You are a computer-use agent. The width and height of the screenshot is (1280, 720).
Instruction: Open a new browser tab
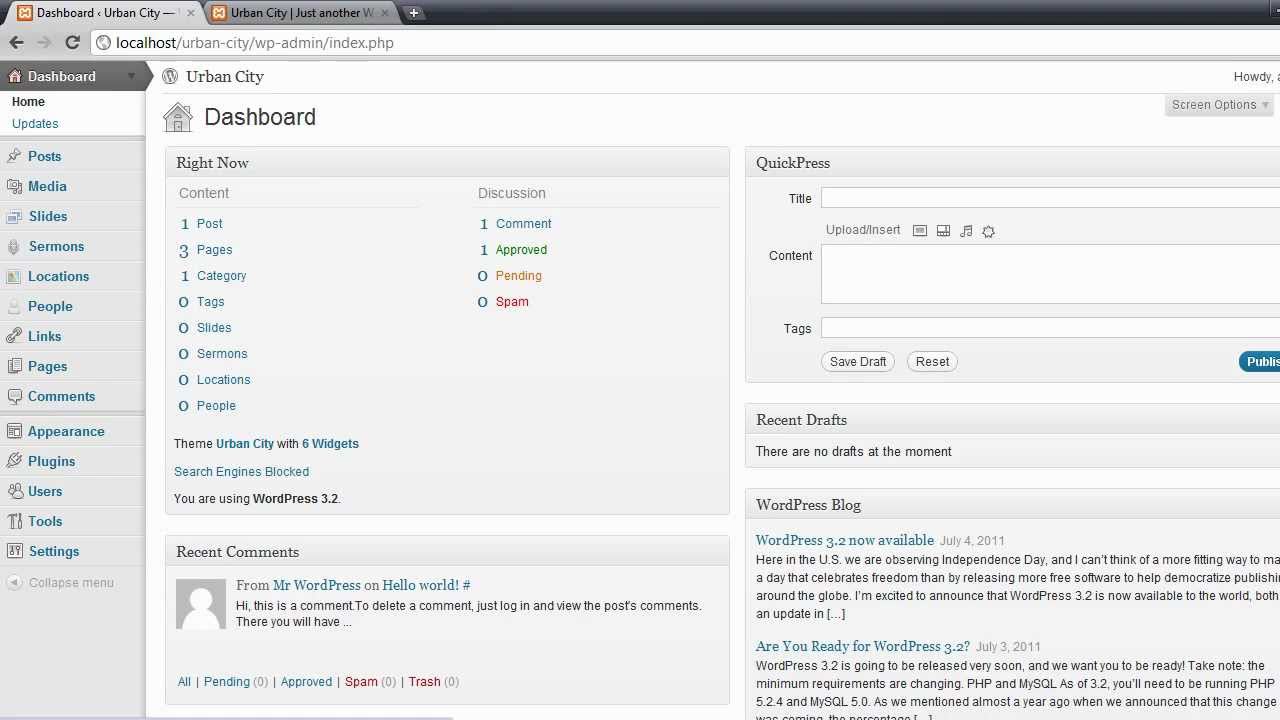tap(413, 13)
